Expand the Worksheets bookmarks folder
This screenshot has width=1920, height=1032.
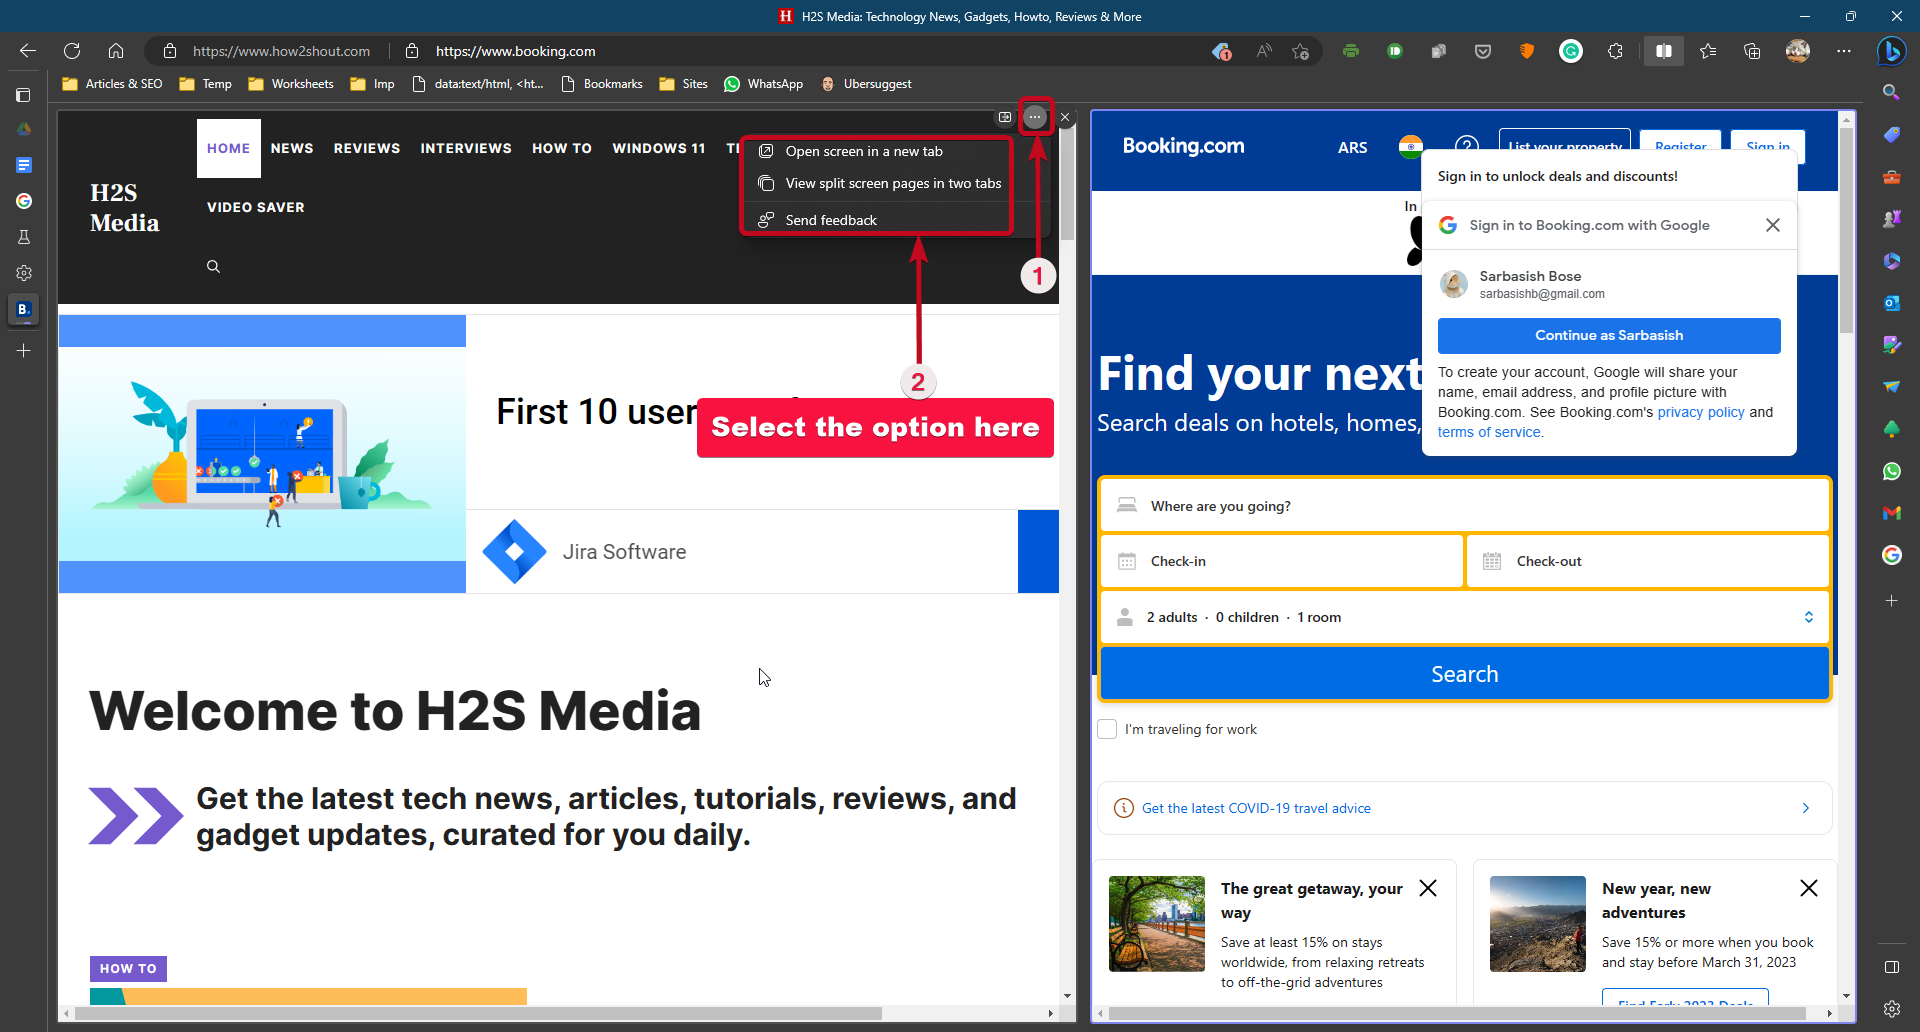click(291, 84)
